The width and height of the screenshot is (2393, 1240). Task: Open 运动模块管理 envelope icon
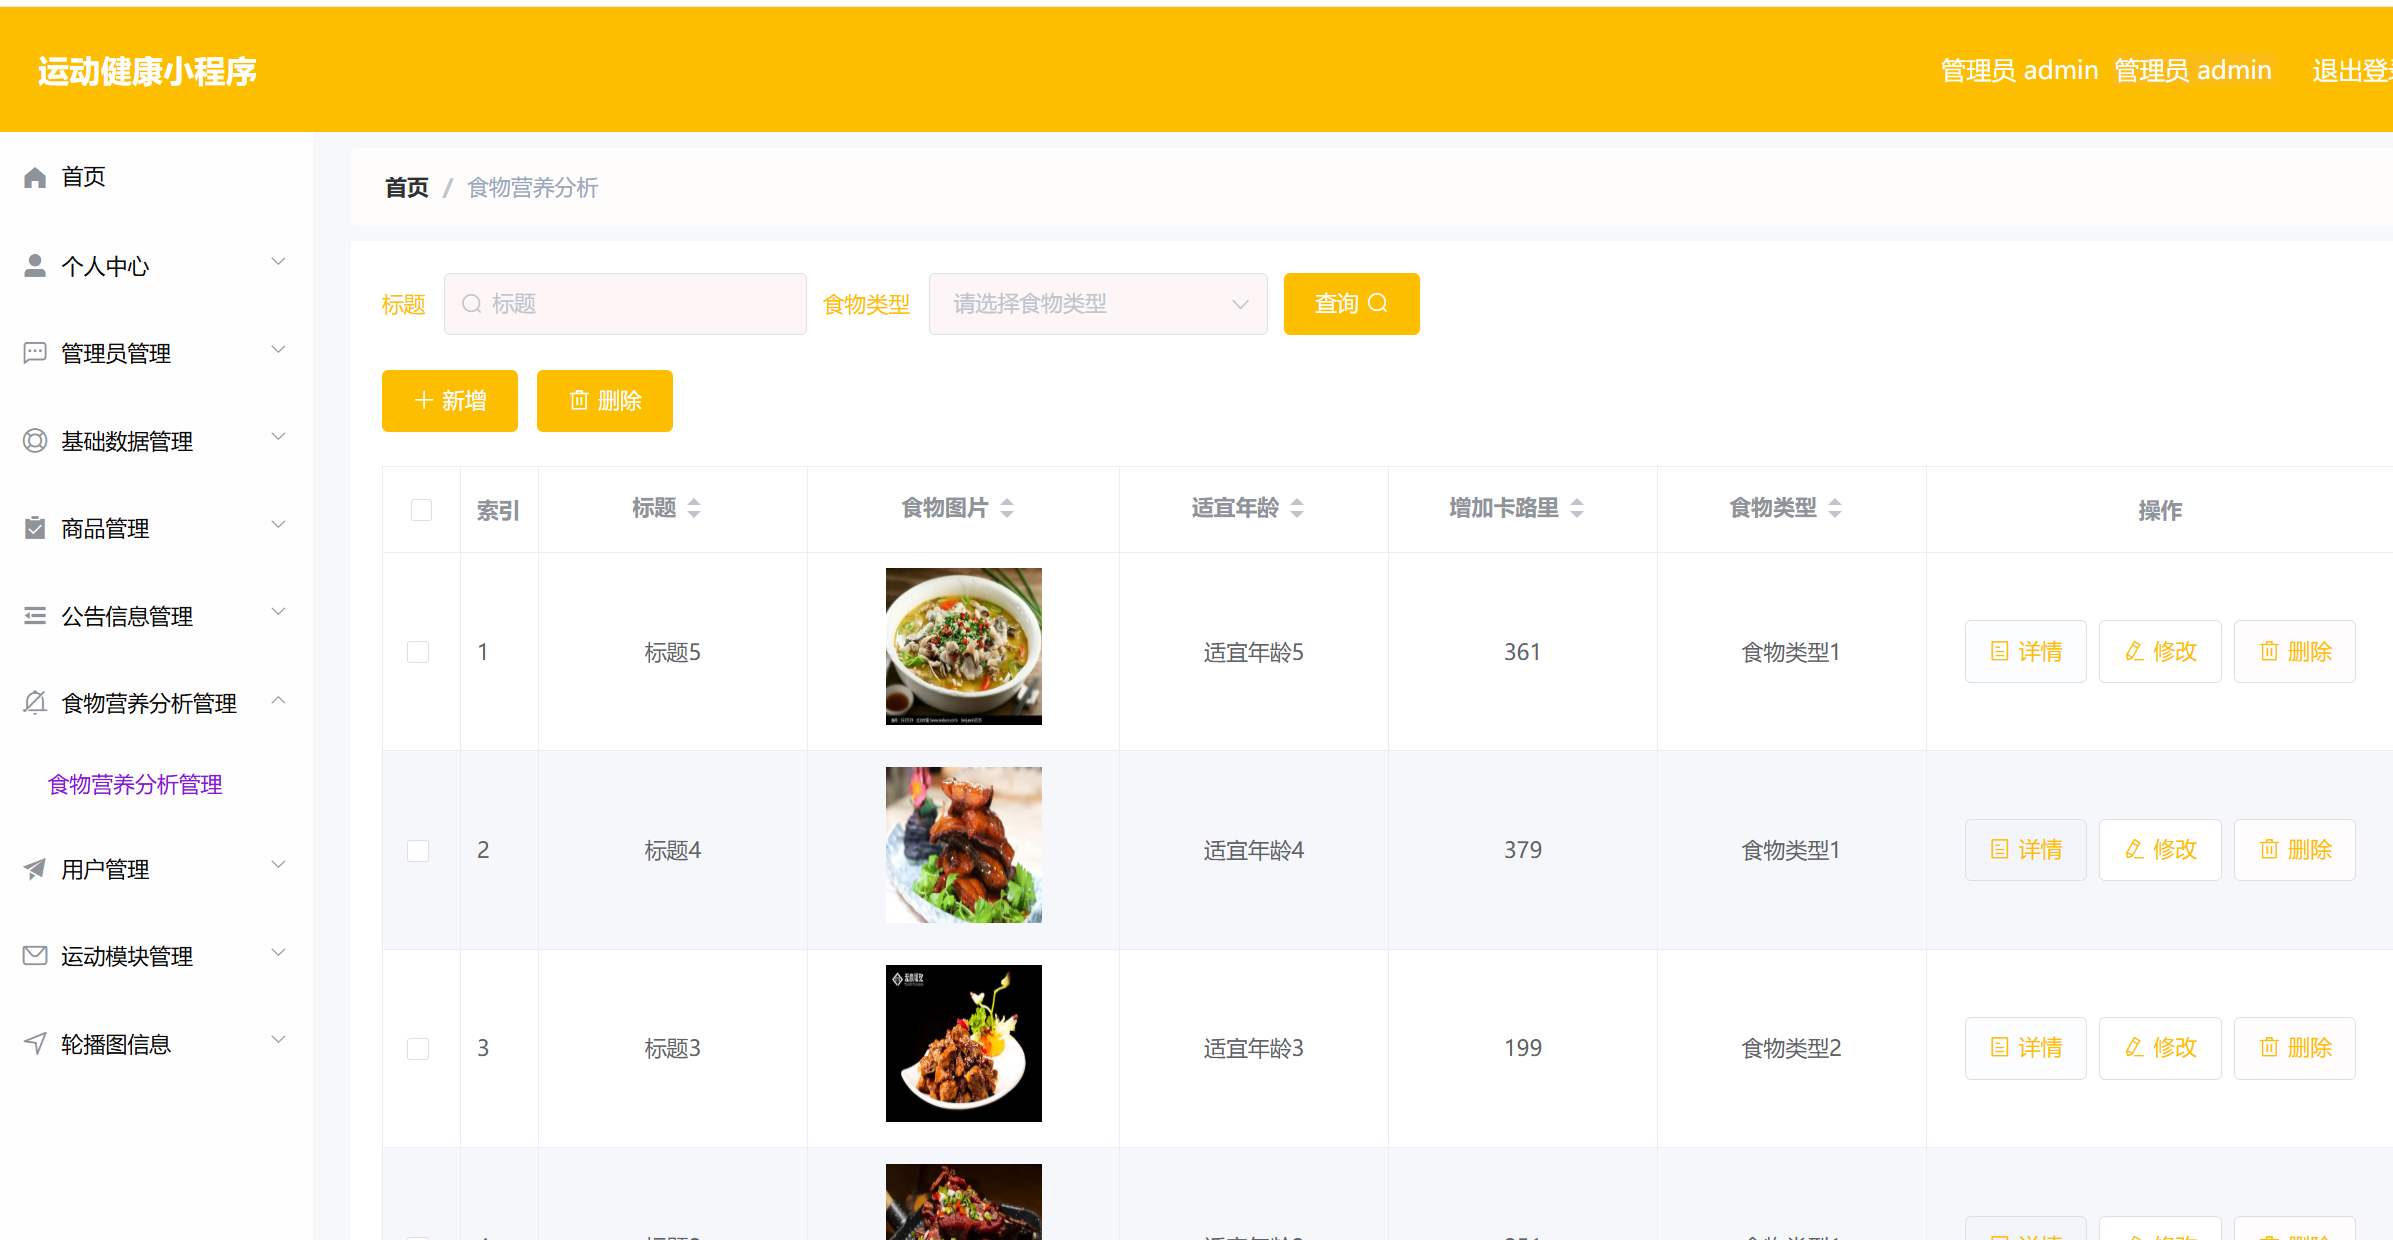pos(34,955)
